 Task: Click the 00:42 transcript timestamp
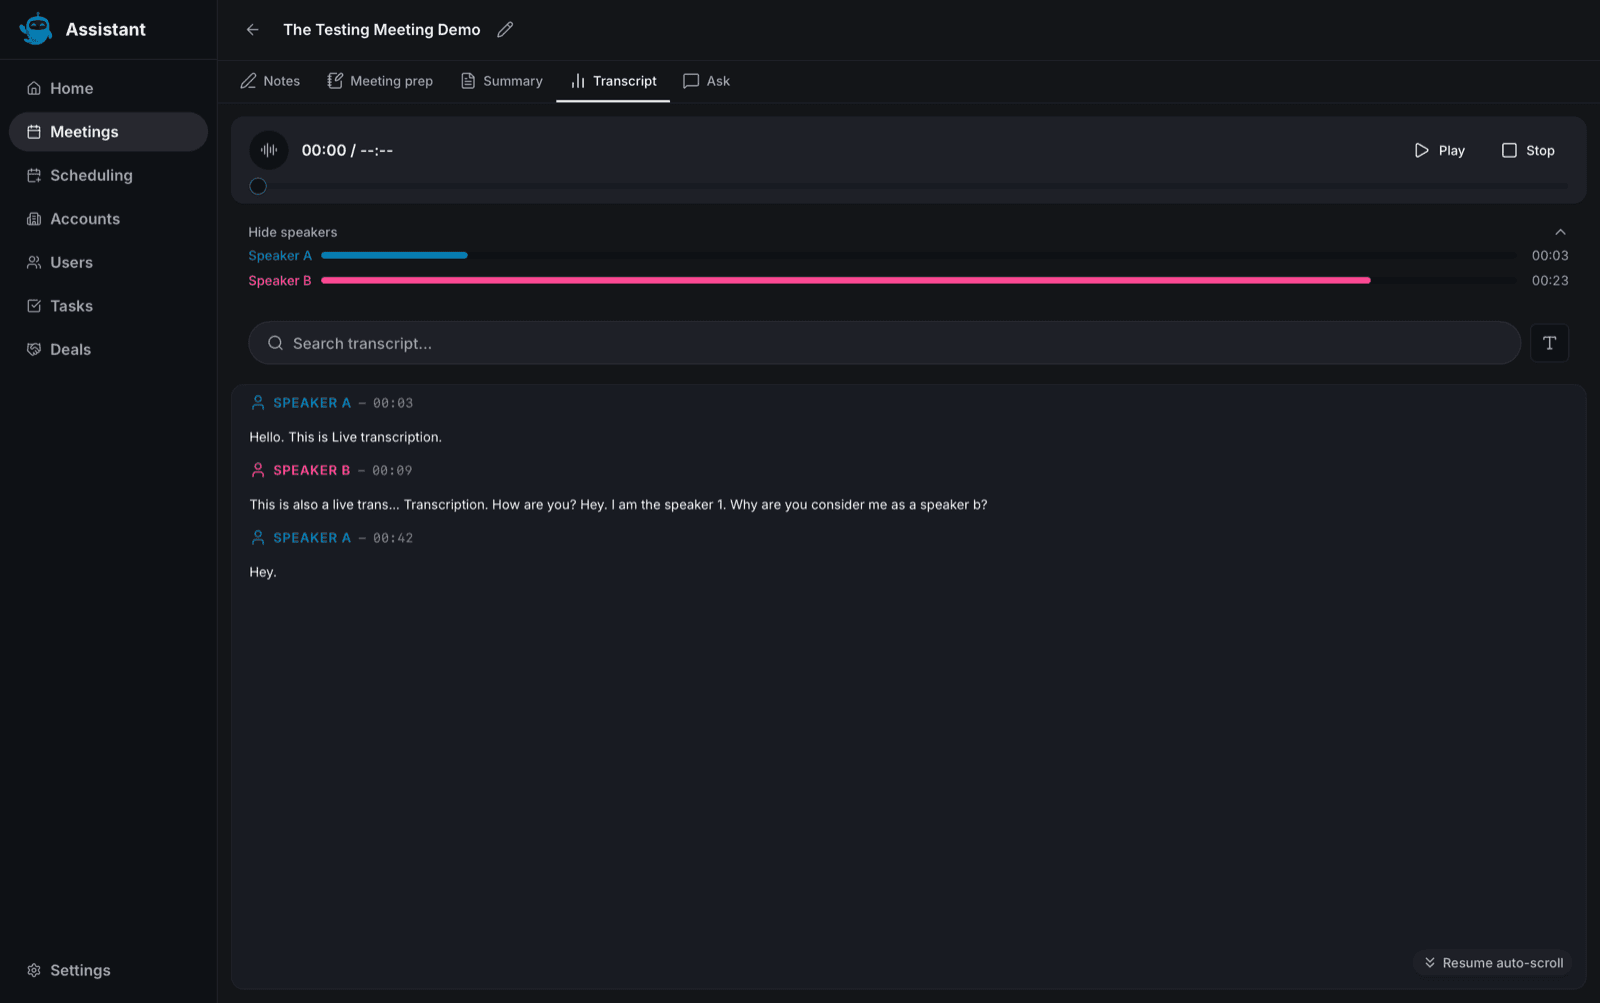coord(393,538)
